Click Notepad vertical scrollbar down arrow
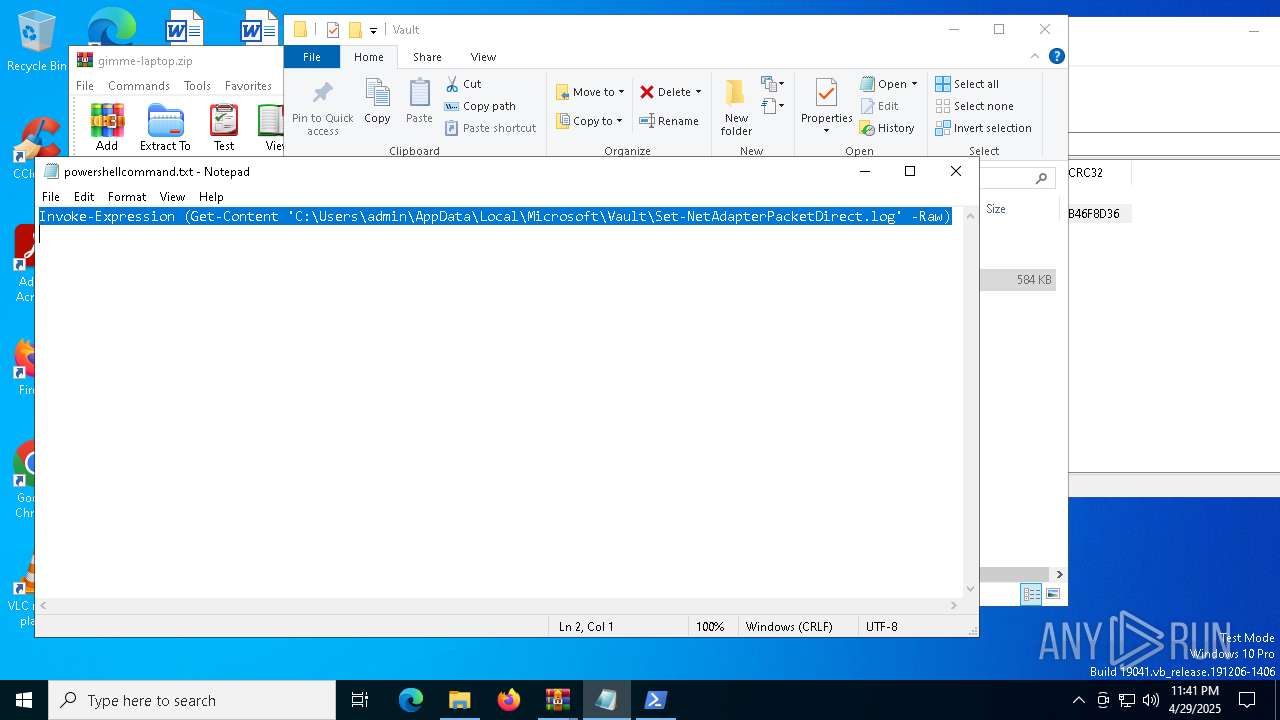This screenshot has height=720, width=1280. point(970,589)
